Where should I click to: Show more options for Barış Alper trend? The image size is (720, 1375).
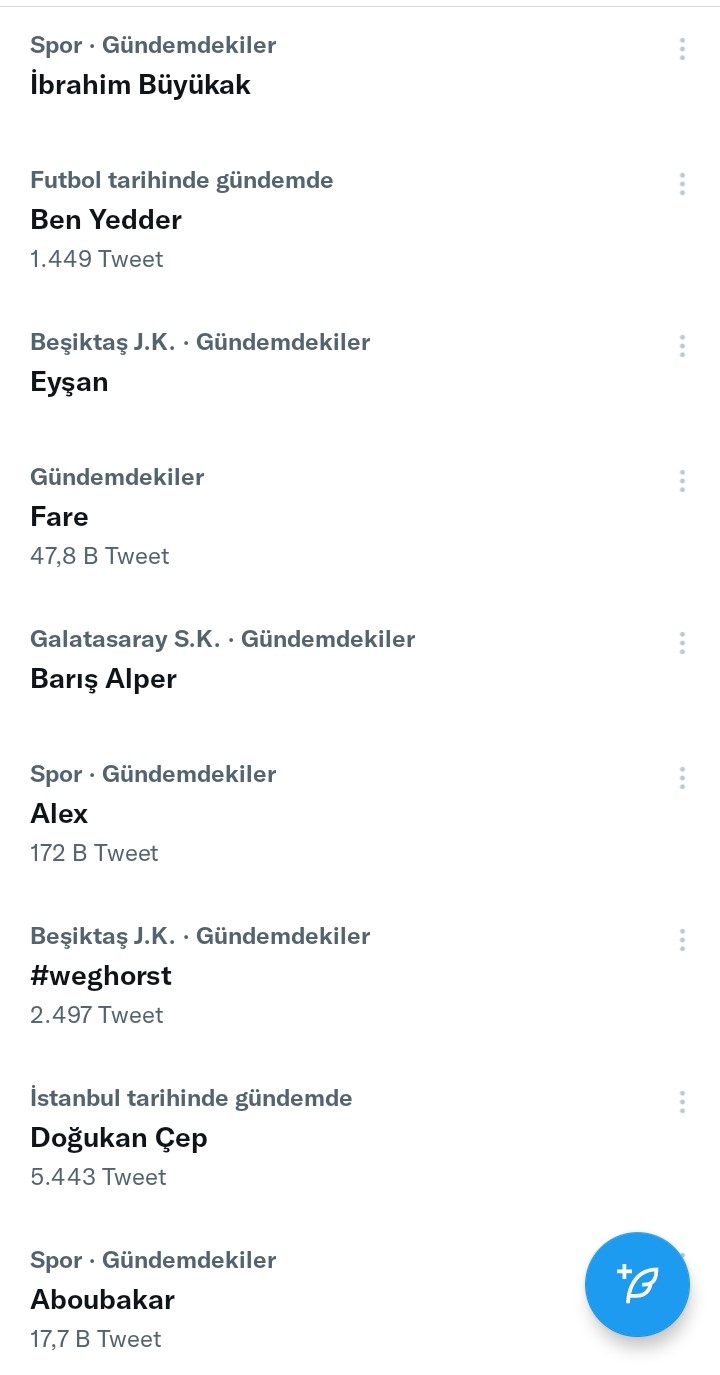coord(682,643)
